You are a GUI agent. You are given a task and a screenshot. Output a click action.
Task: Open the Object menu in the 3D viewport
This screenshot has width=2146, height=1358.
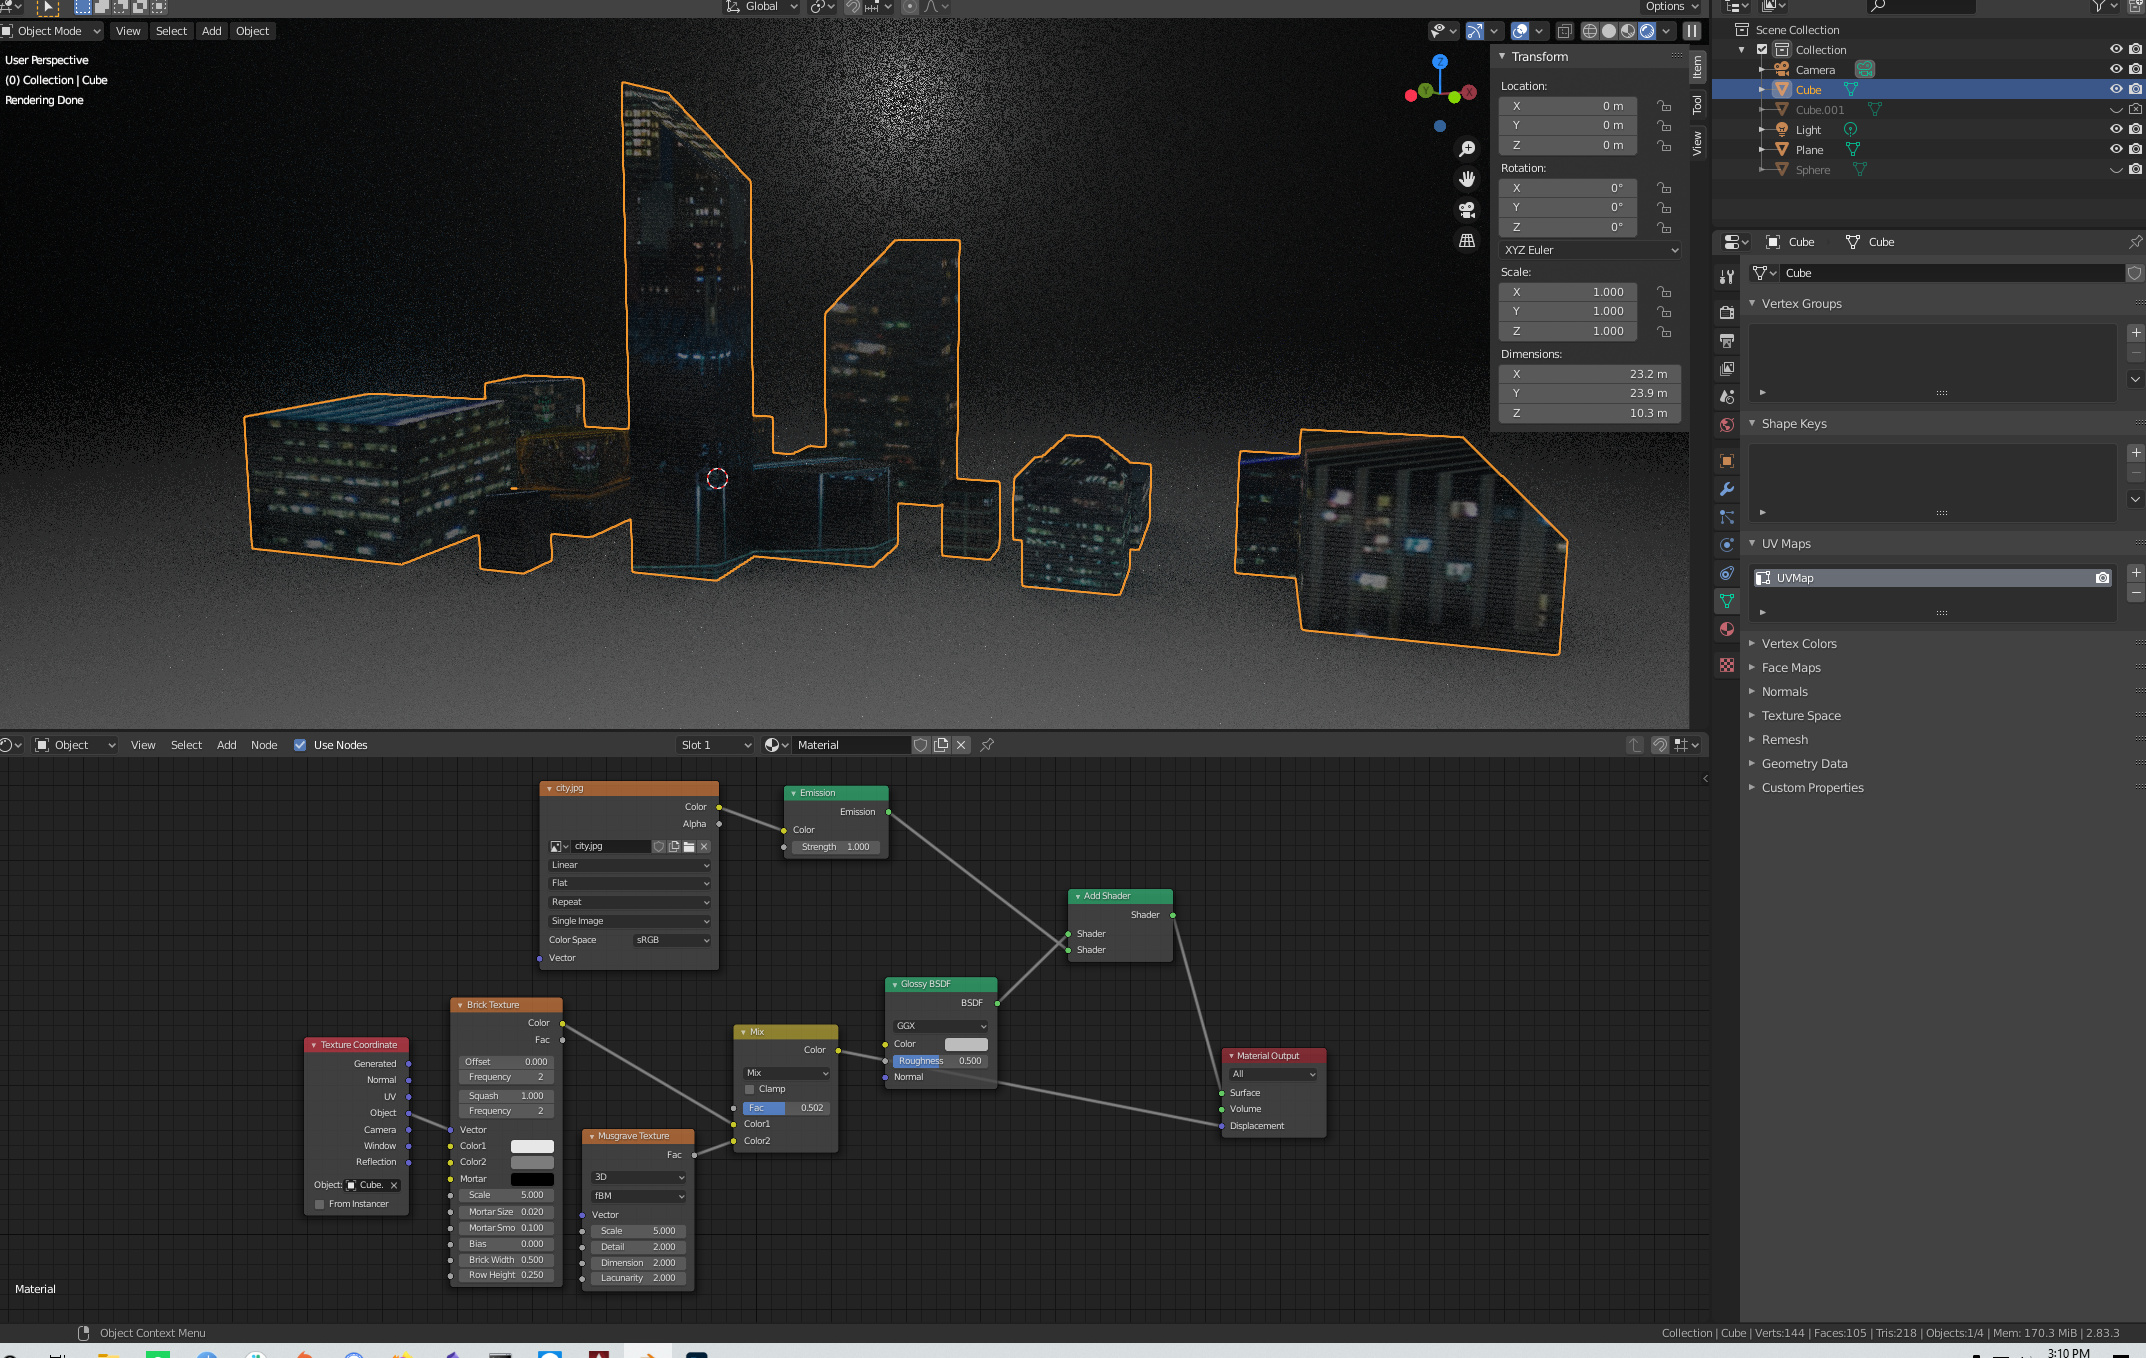252,31
